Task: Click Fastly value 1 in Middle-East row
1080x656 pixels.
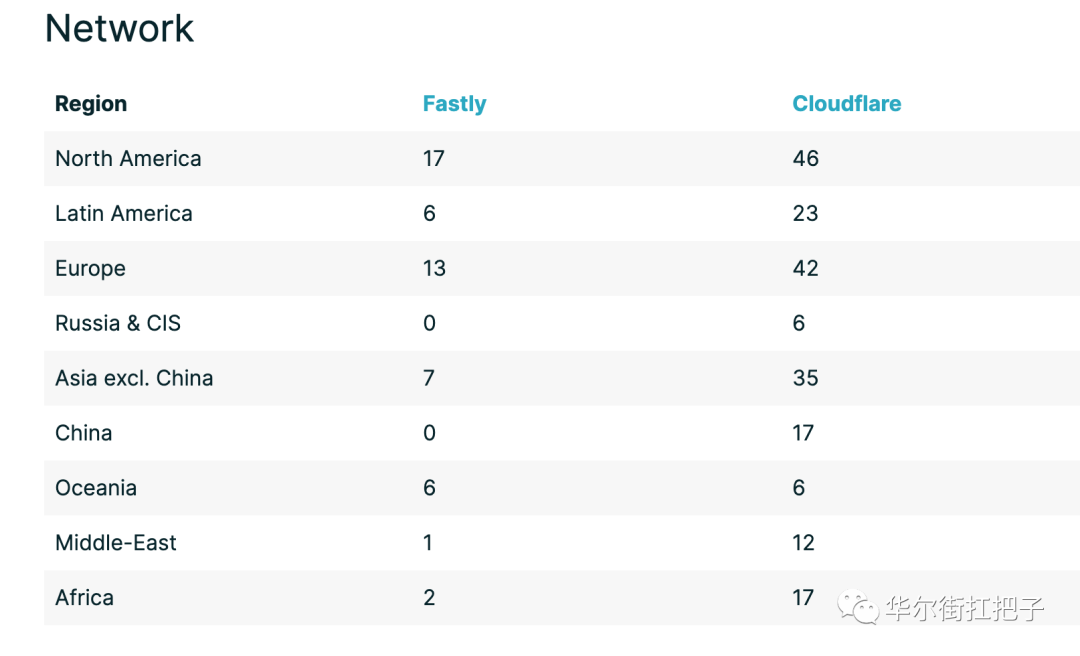Action: pos(428,543)
